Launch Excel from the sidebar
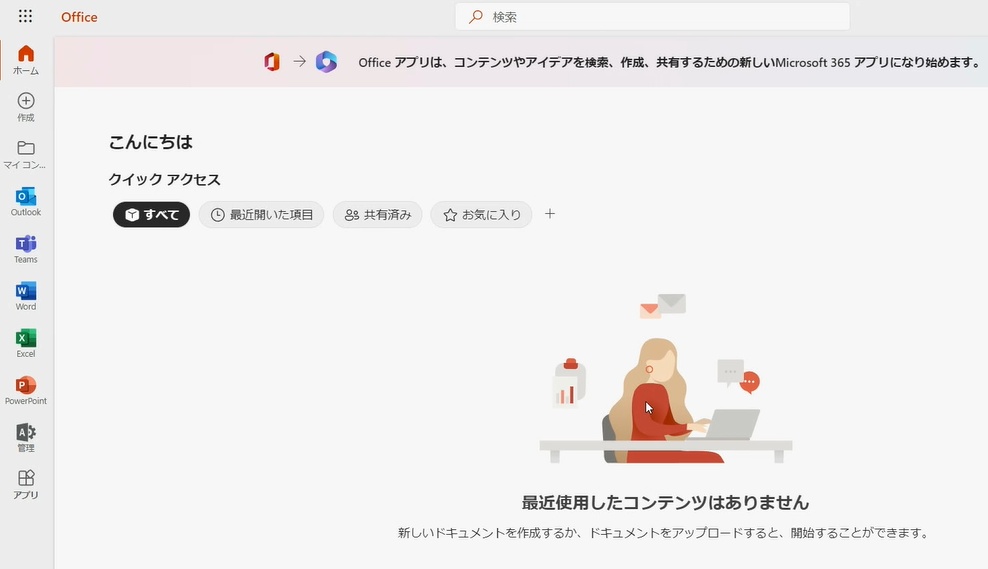Image resolution: width=988 pixels, height=569 pixels. tap(26, 343)
